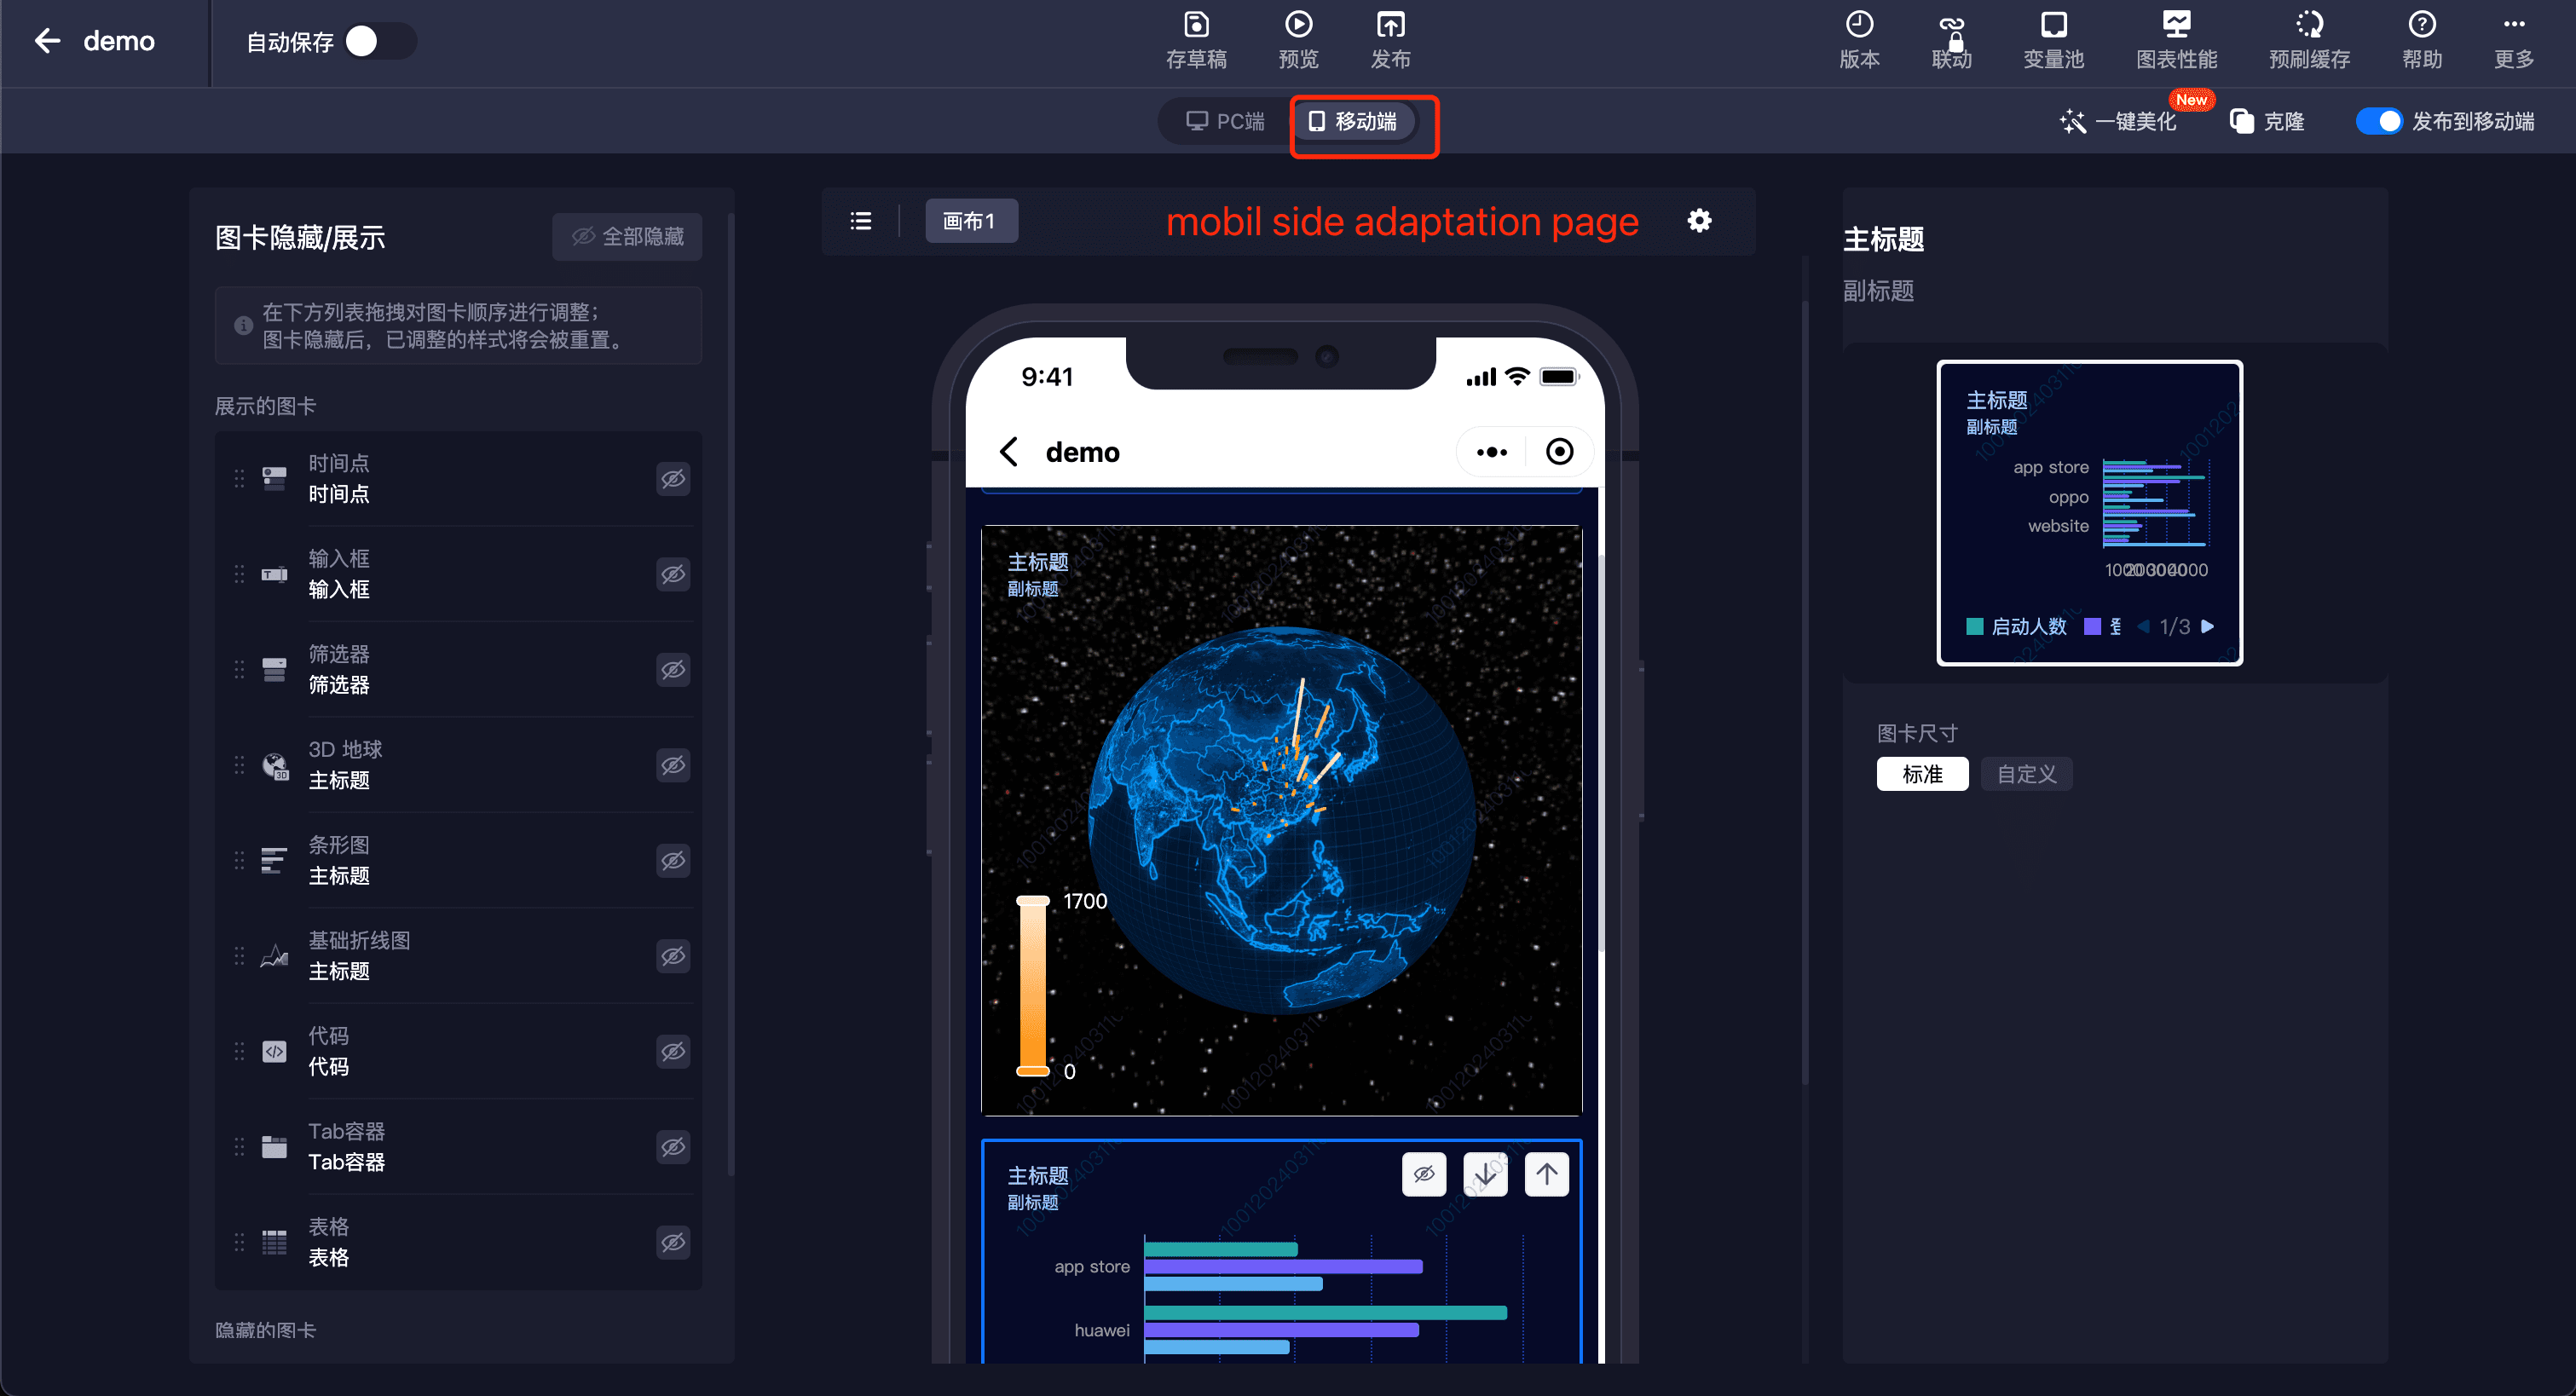Hide the Tab容器 card
The height and width of the screenshot is (1396, 2576).
(x=673, y=1147)
